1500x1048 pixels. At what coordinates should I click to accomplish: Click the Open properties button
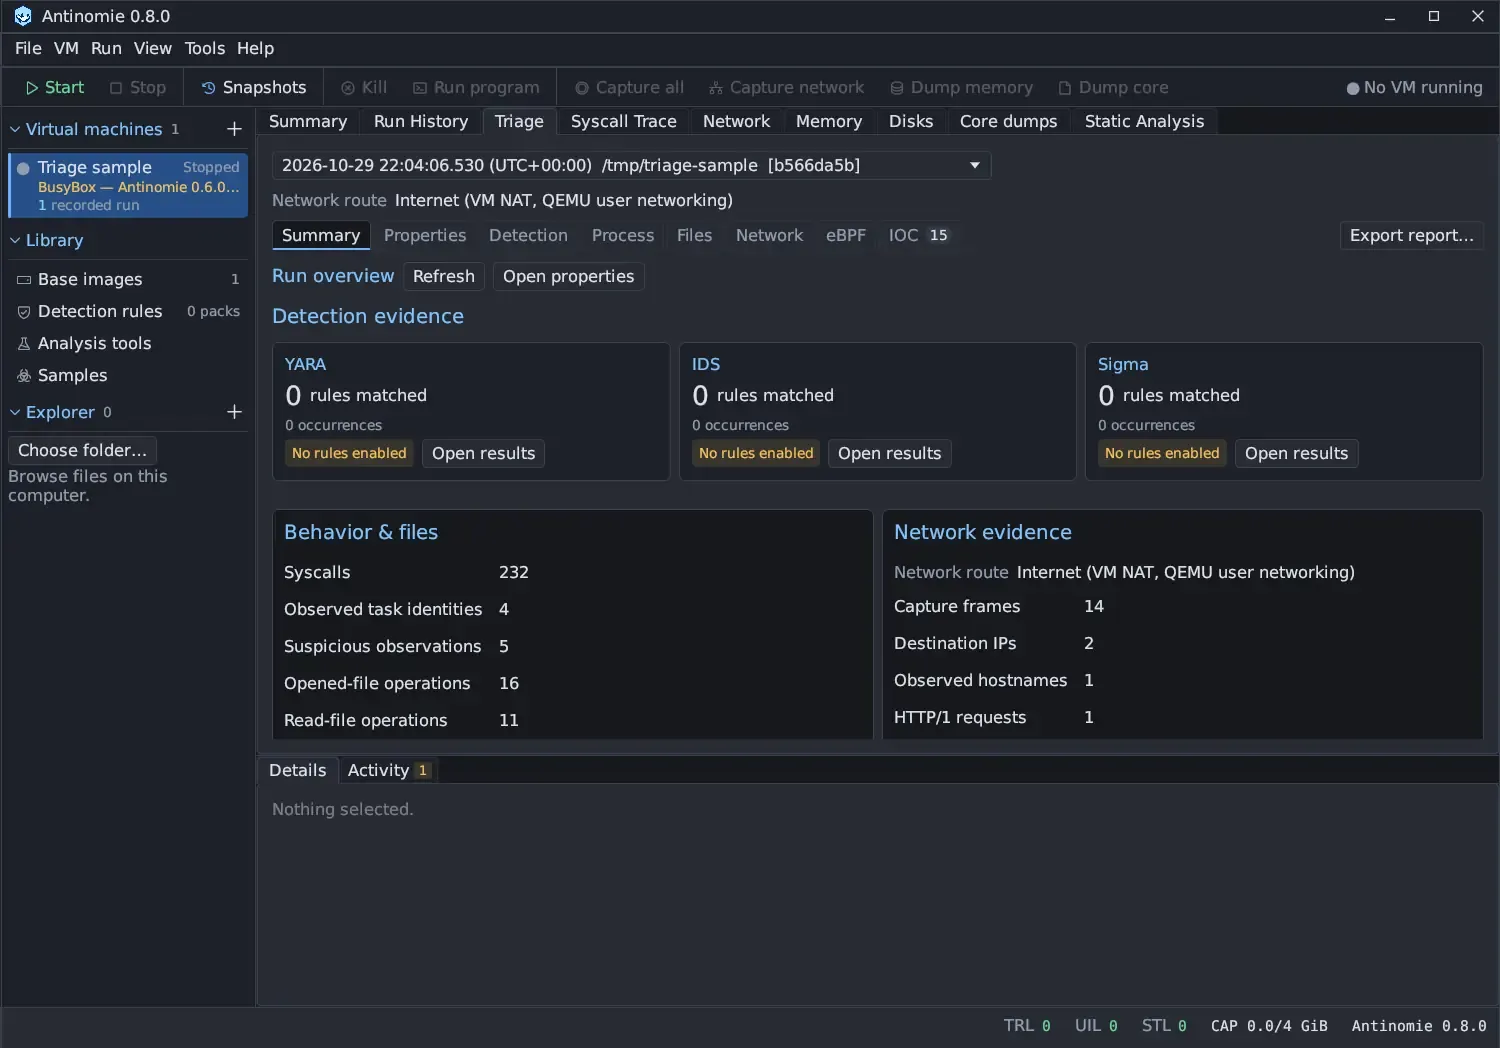click(x=568, y=276)
